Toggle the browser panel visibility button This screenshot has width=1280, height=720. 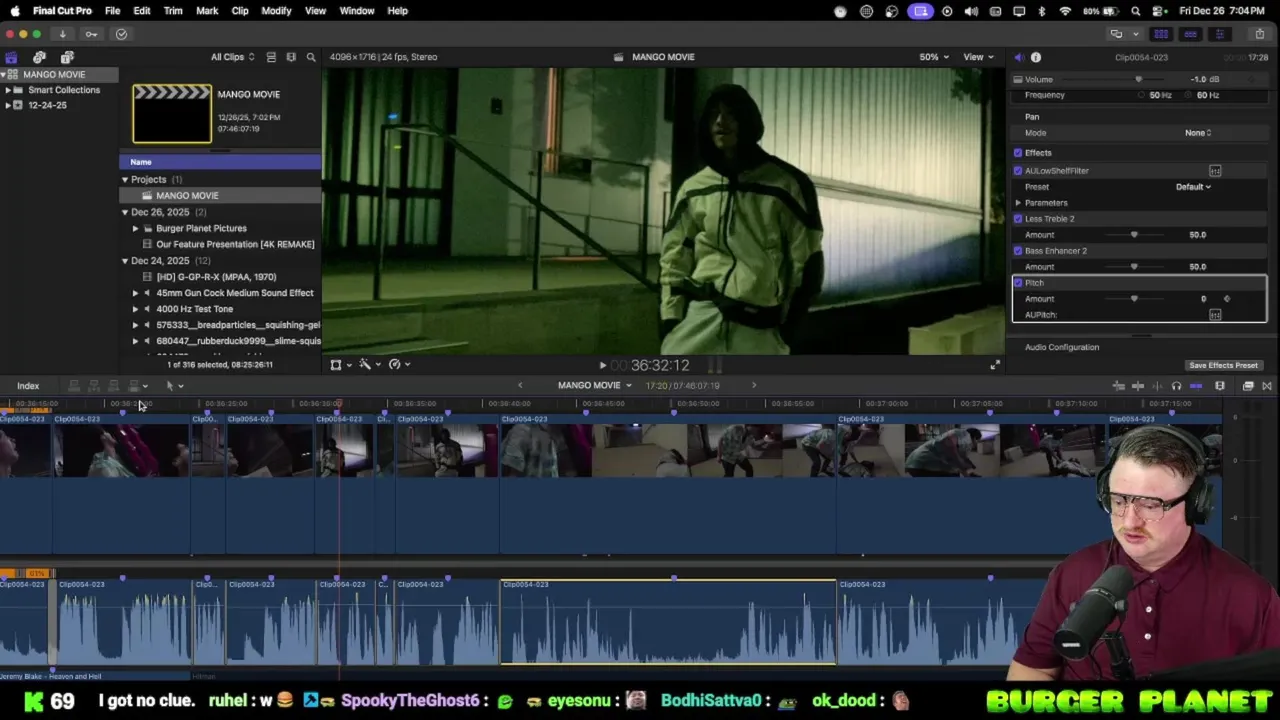(x=1161, y=34)
